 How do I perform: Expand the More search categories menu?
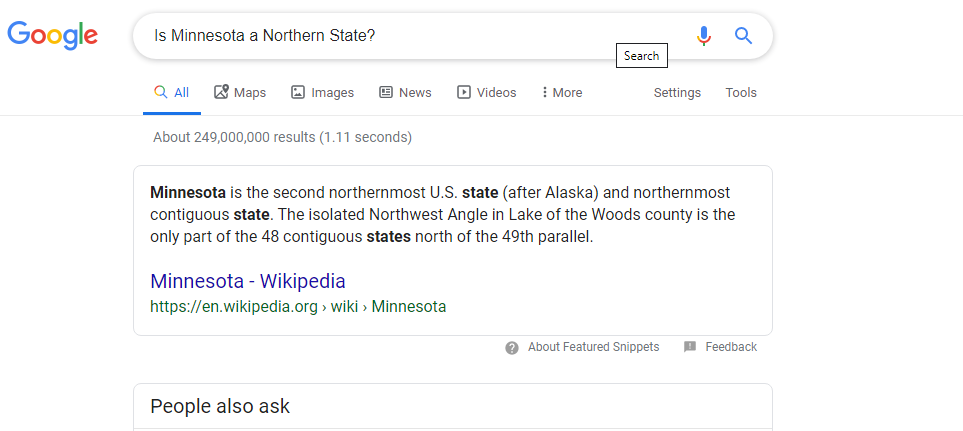[x=561, y=93]
